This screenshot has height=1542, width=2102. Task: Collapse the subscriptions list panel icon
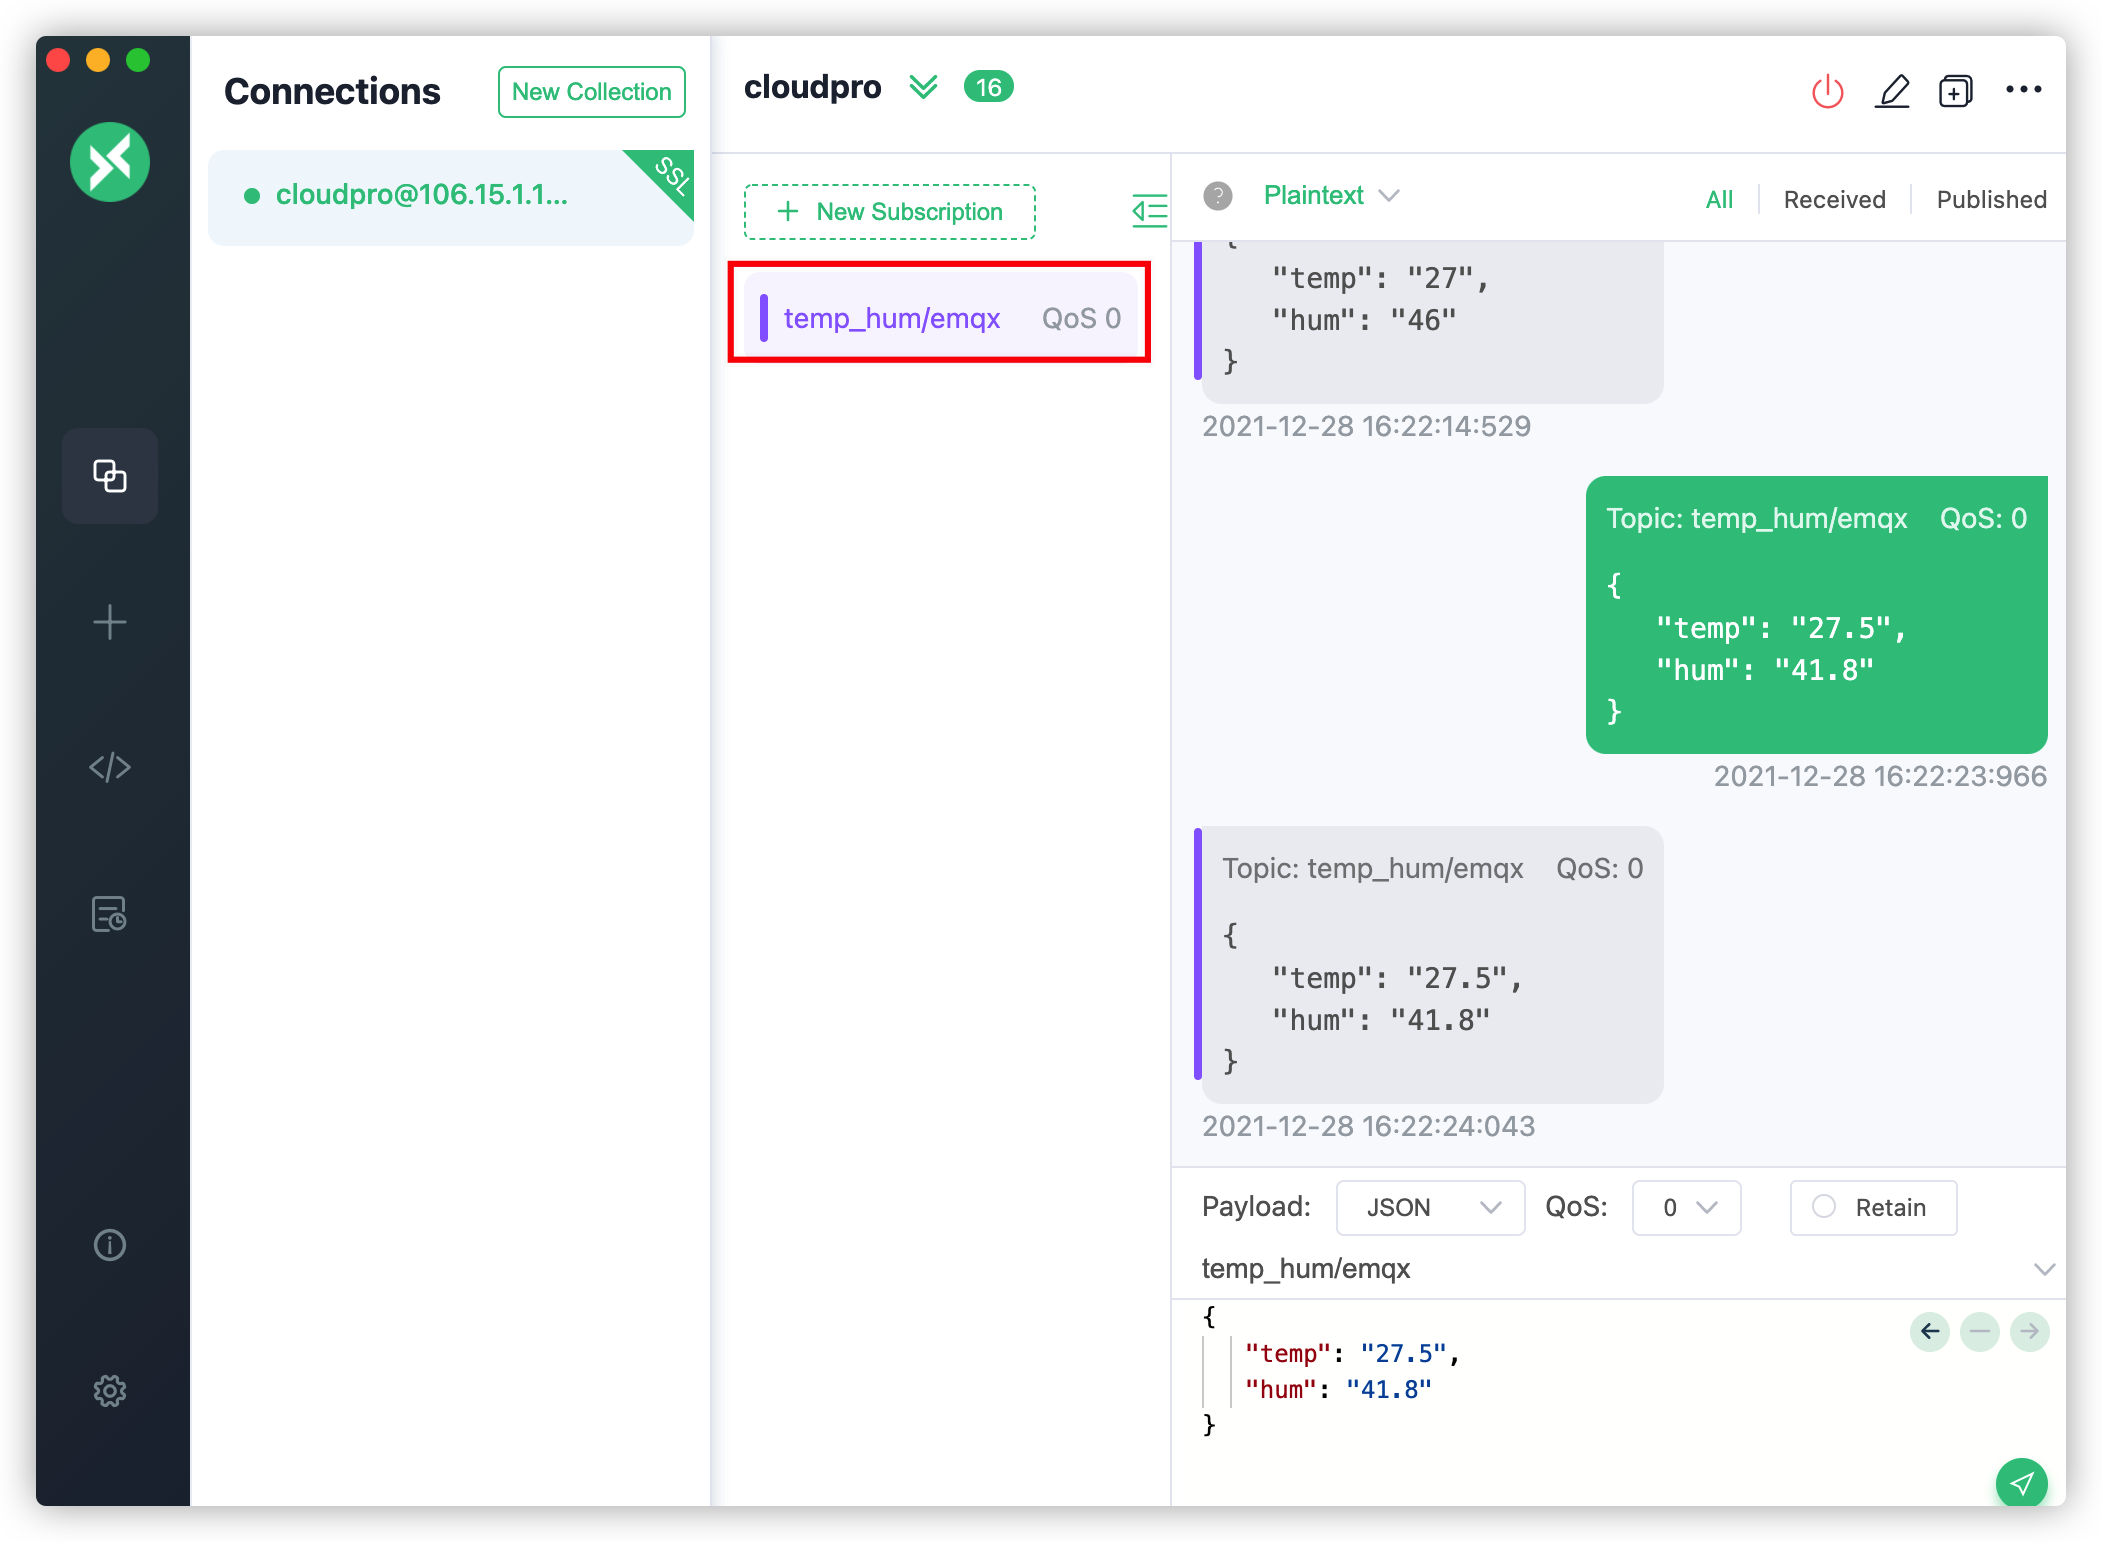[1149, 211]
